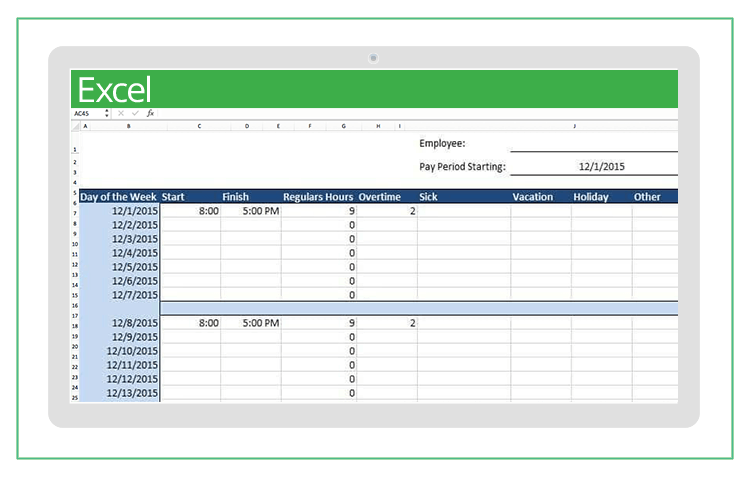Image resolution: width=746 pixels, height=479 pixels.
Task: Select column J header
Action: pyautogui.click(x=574, y=127)
